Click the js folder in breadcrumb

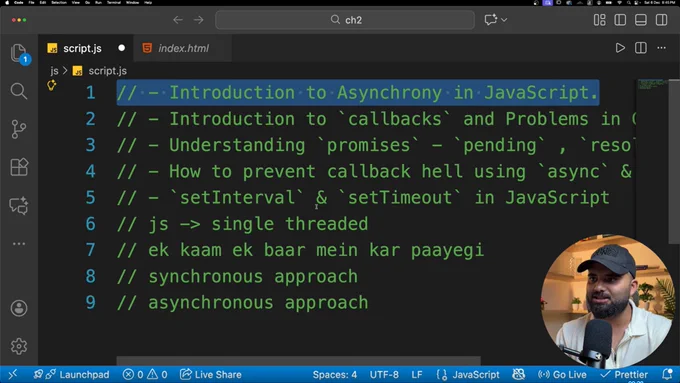54,71
